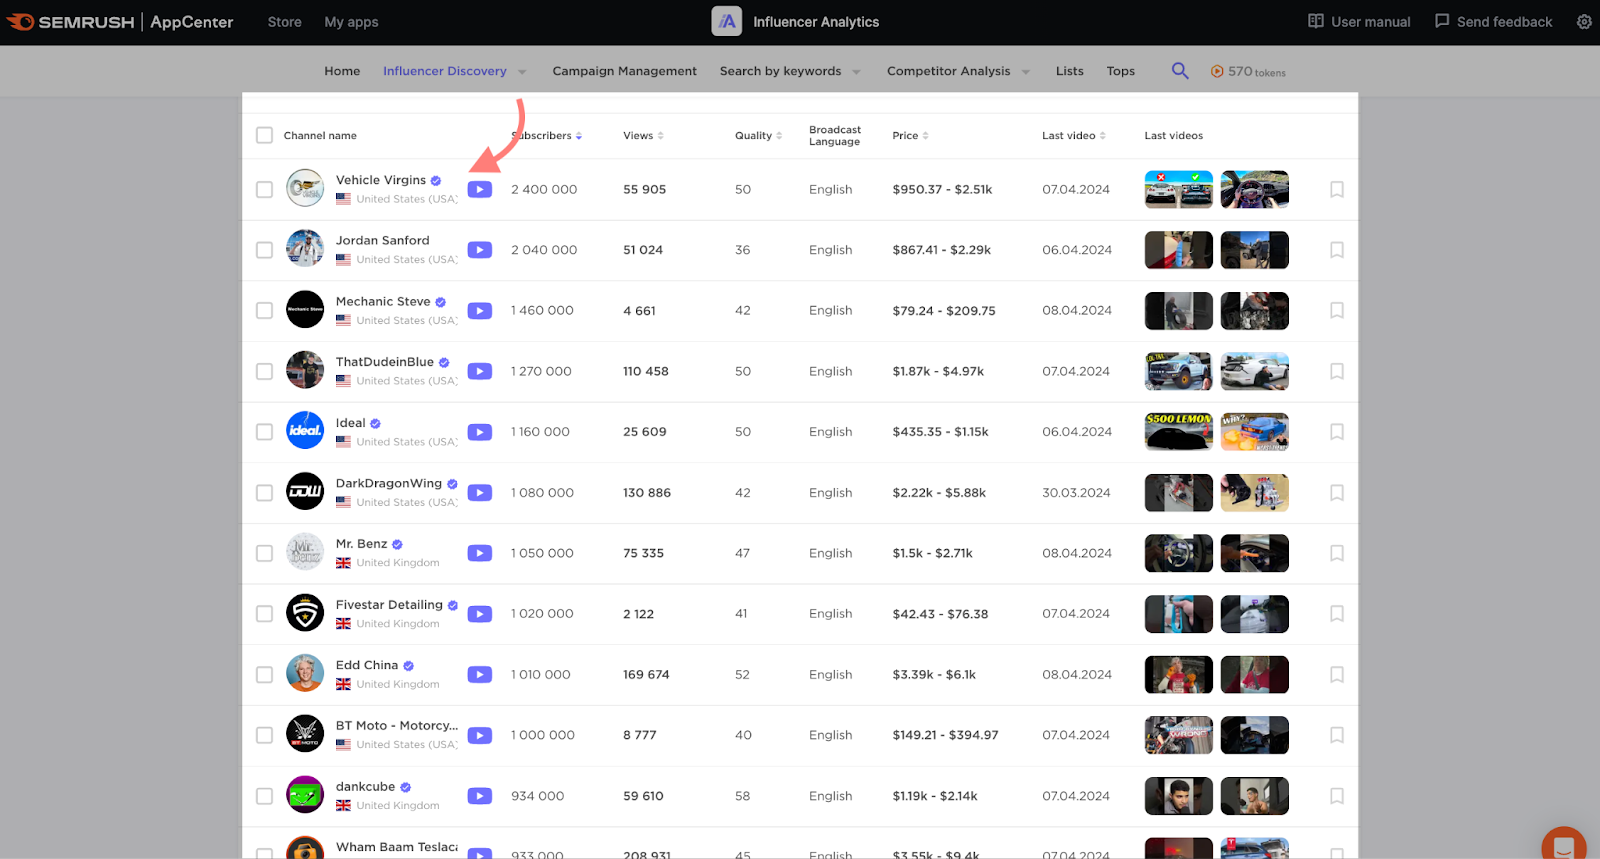Open the YouTube icon for ThatDudeinBlue
1600x859 pixels.
coord(480,372)
